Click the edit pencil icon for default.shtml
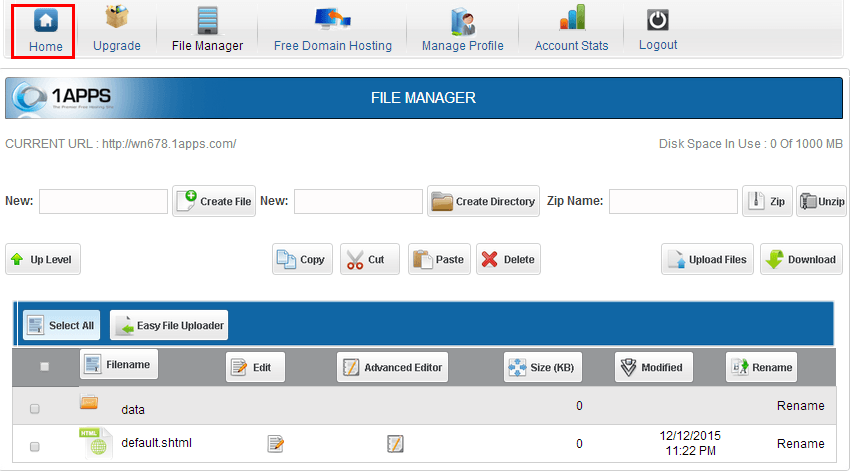The width and height of the screenshot is (850, 474). pos(275,443)
